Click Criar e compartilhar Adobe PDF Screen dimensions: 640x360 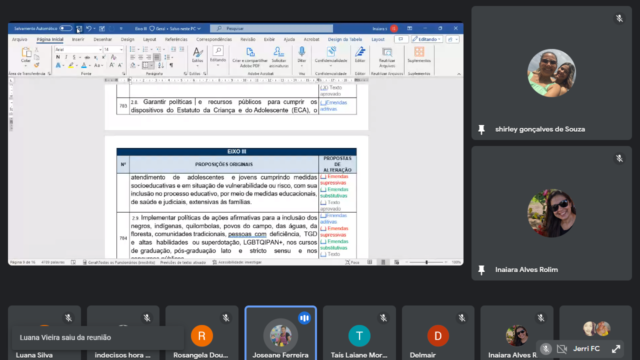250,57
